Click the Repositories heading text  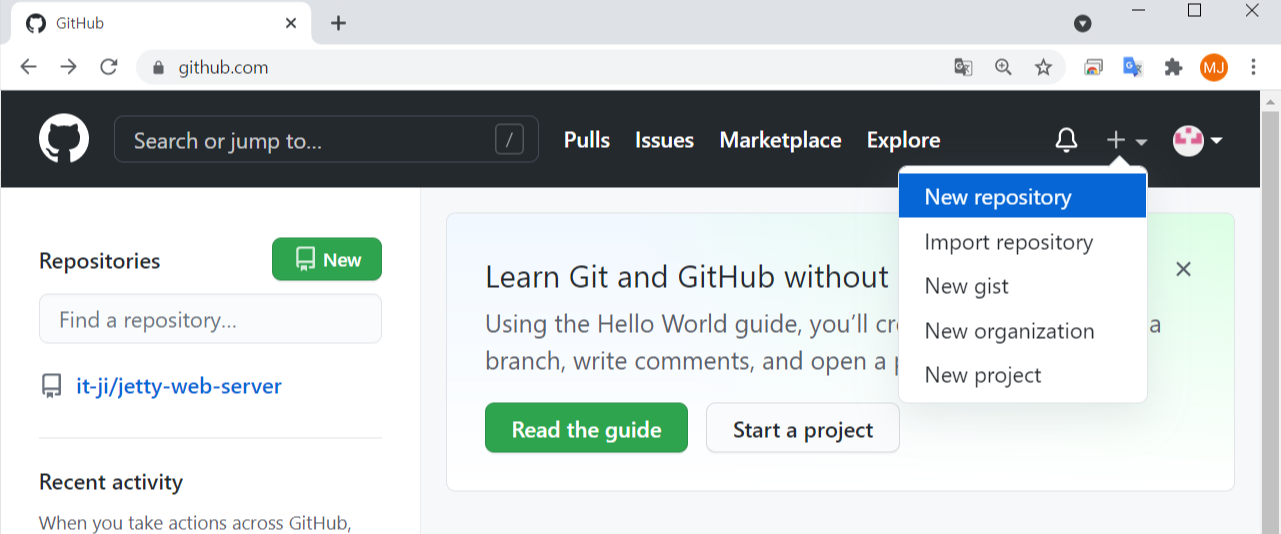pyautogui.click(x=99, y=261)
